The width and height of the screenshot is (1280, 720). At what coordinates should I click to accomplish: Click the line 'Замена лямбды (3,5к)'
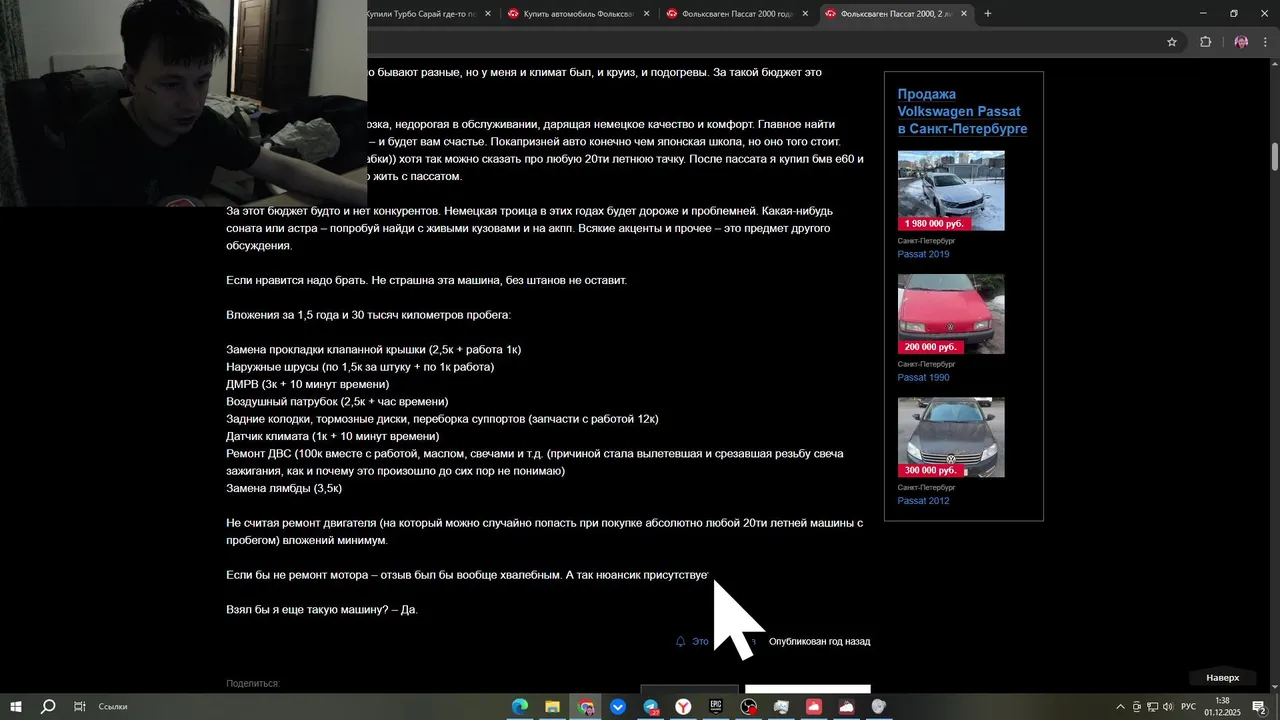pos(284,488)
